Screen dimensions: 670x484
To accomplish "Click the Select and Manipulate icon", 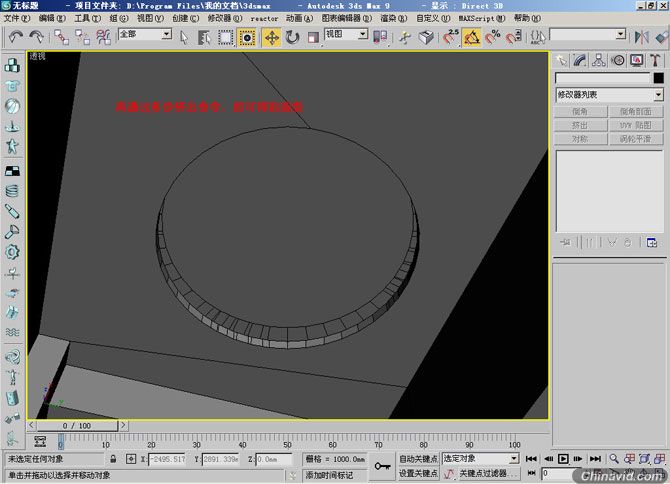I will pyautogui.click(x=405, y=38).
